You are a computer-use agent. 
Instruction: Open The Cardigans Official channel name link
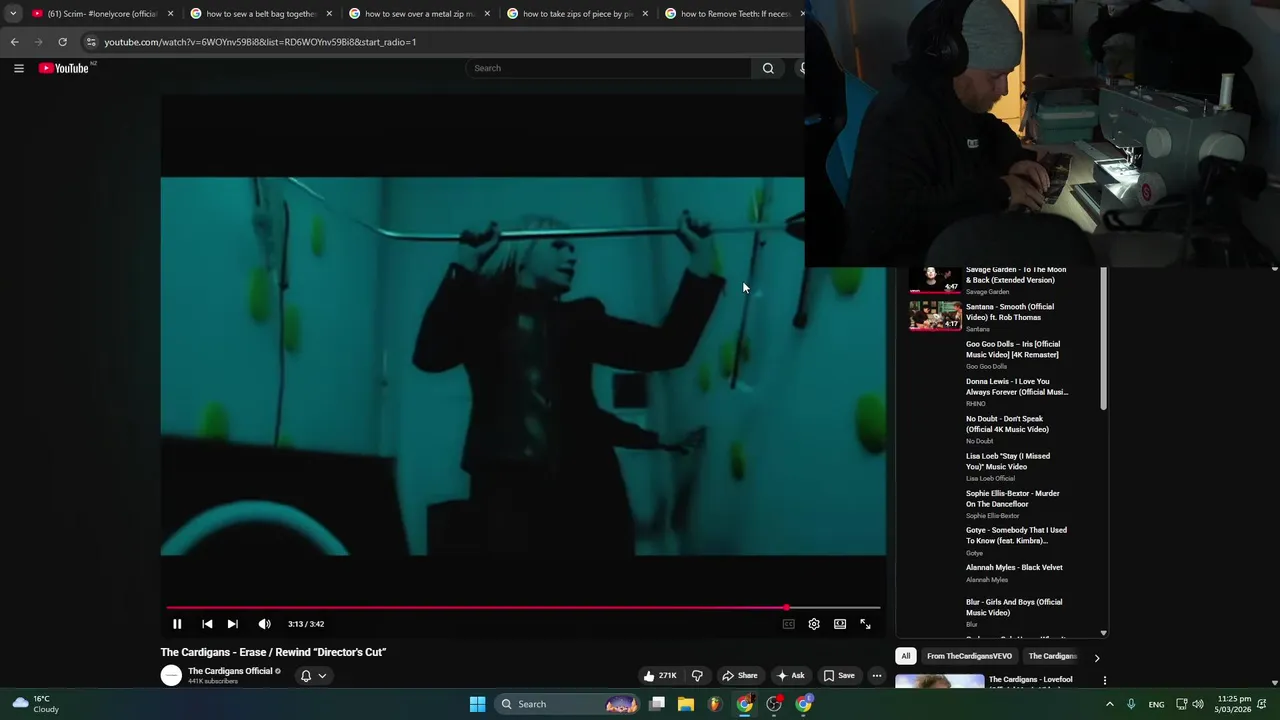[230, 671]
